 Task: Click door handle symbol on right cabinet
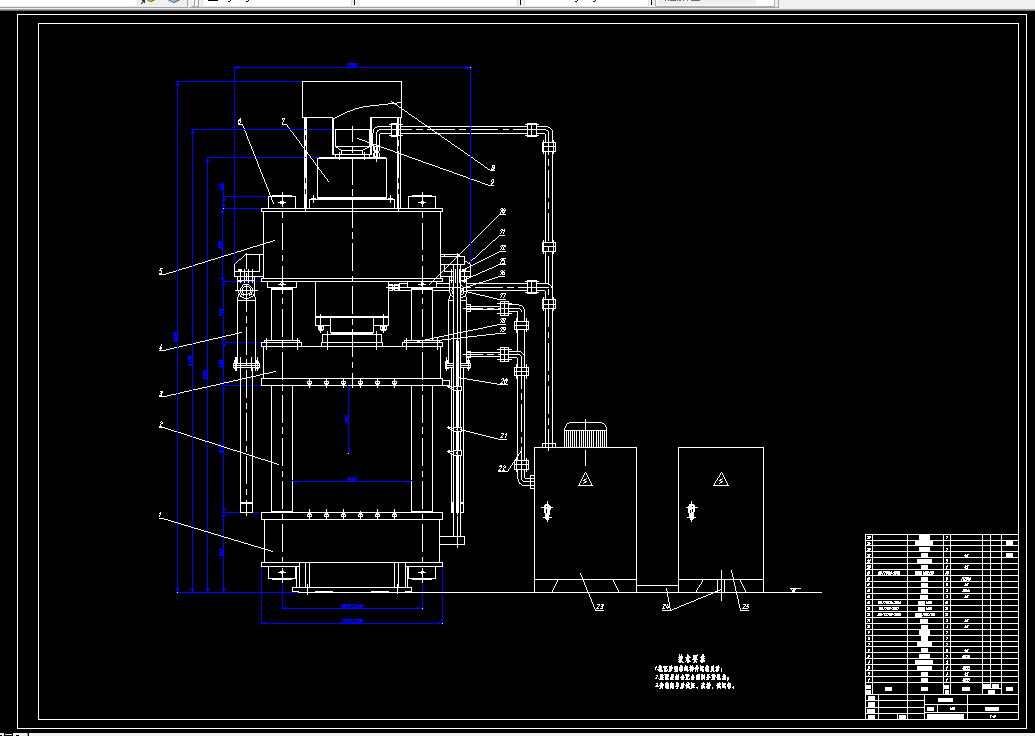(x=692, y=512)
